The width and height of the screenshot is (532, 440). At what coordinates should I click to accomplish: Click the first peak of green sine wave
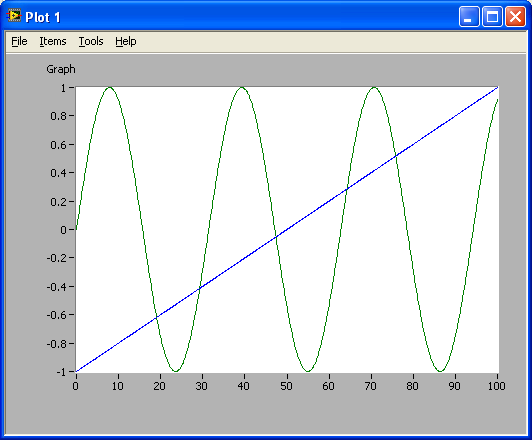coord(110,88)
